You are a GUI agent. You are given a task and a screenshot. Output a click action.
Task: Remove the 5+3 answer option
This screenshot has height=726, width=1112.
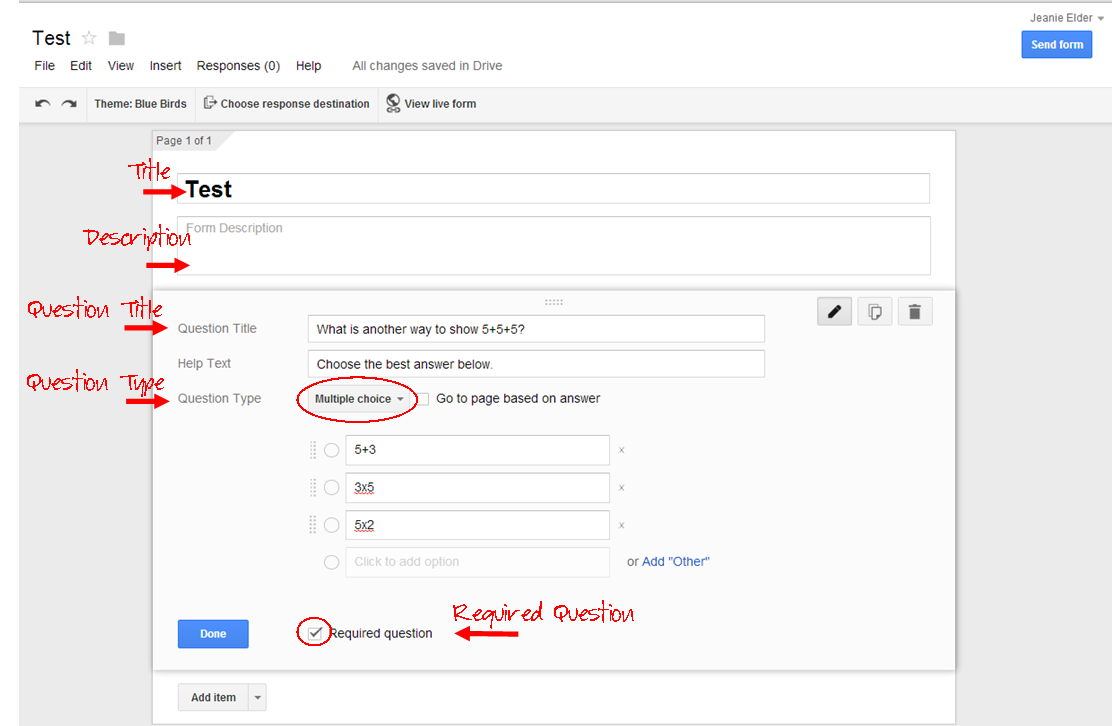pyautogui.click(x=621, y=450)
